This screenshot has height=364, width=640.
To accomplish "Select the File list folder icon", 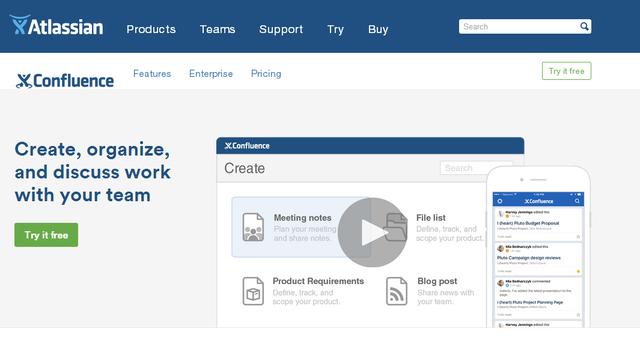I will click(x=396, y=227).
